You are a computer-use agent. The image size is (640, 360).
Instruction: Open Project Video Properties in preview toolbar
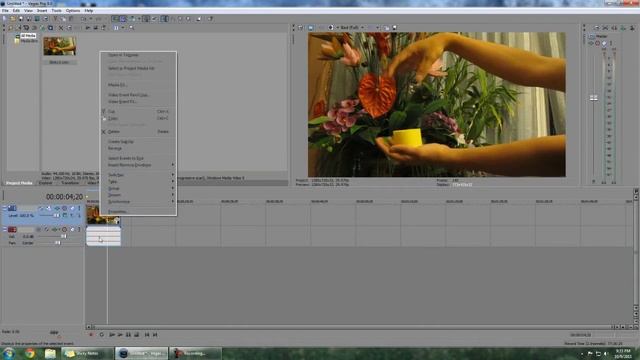[x=301, y=28]
